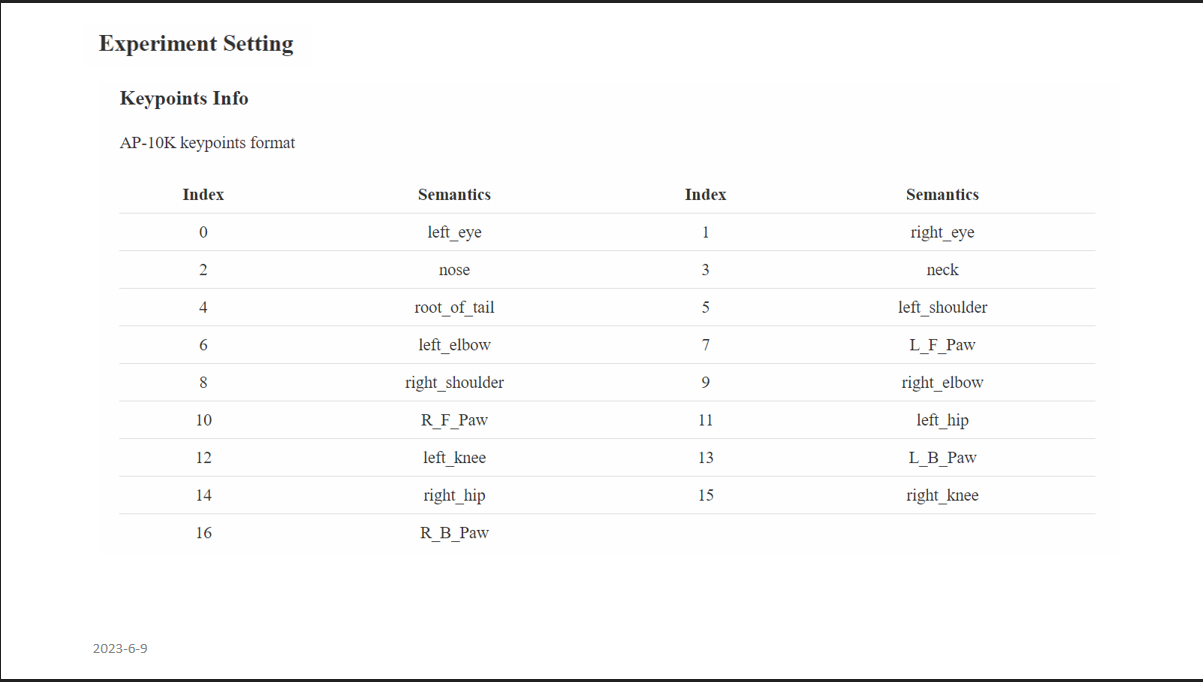Select the root_of_tail cell
The image size is (1203, 682).
coord(454,307)
